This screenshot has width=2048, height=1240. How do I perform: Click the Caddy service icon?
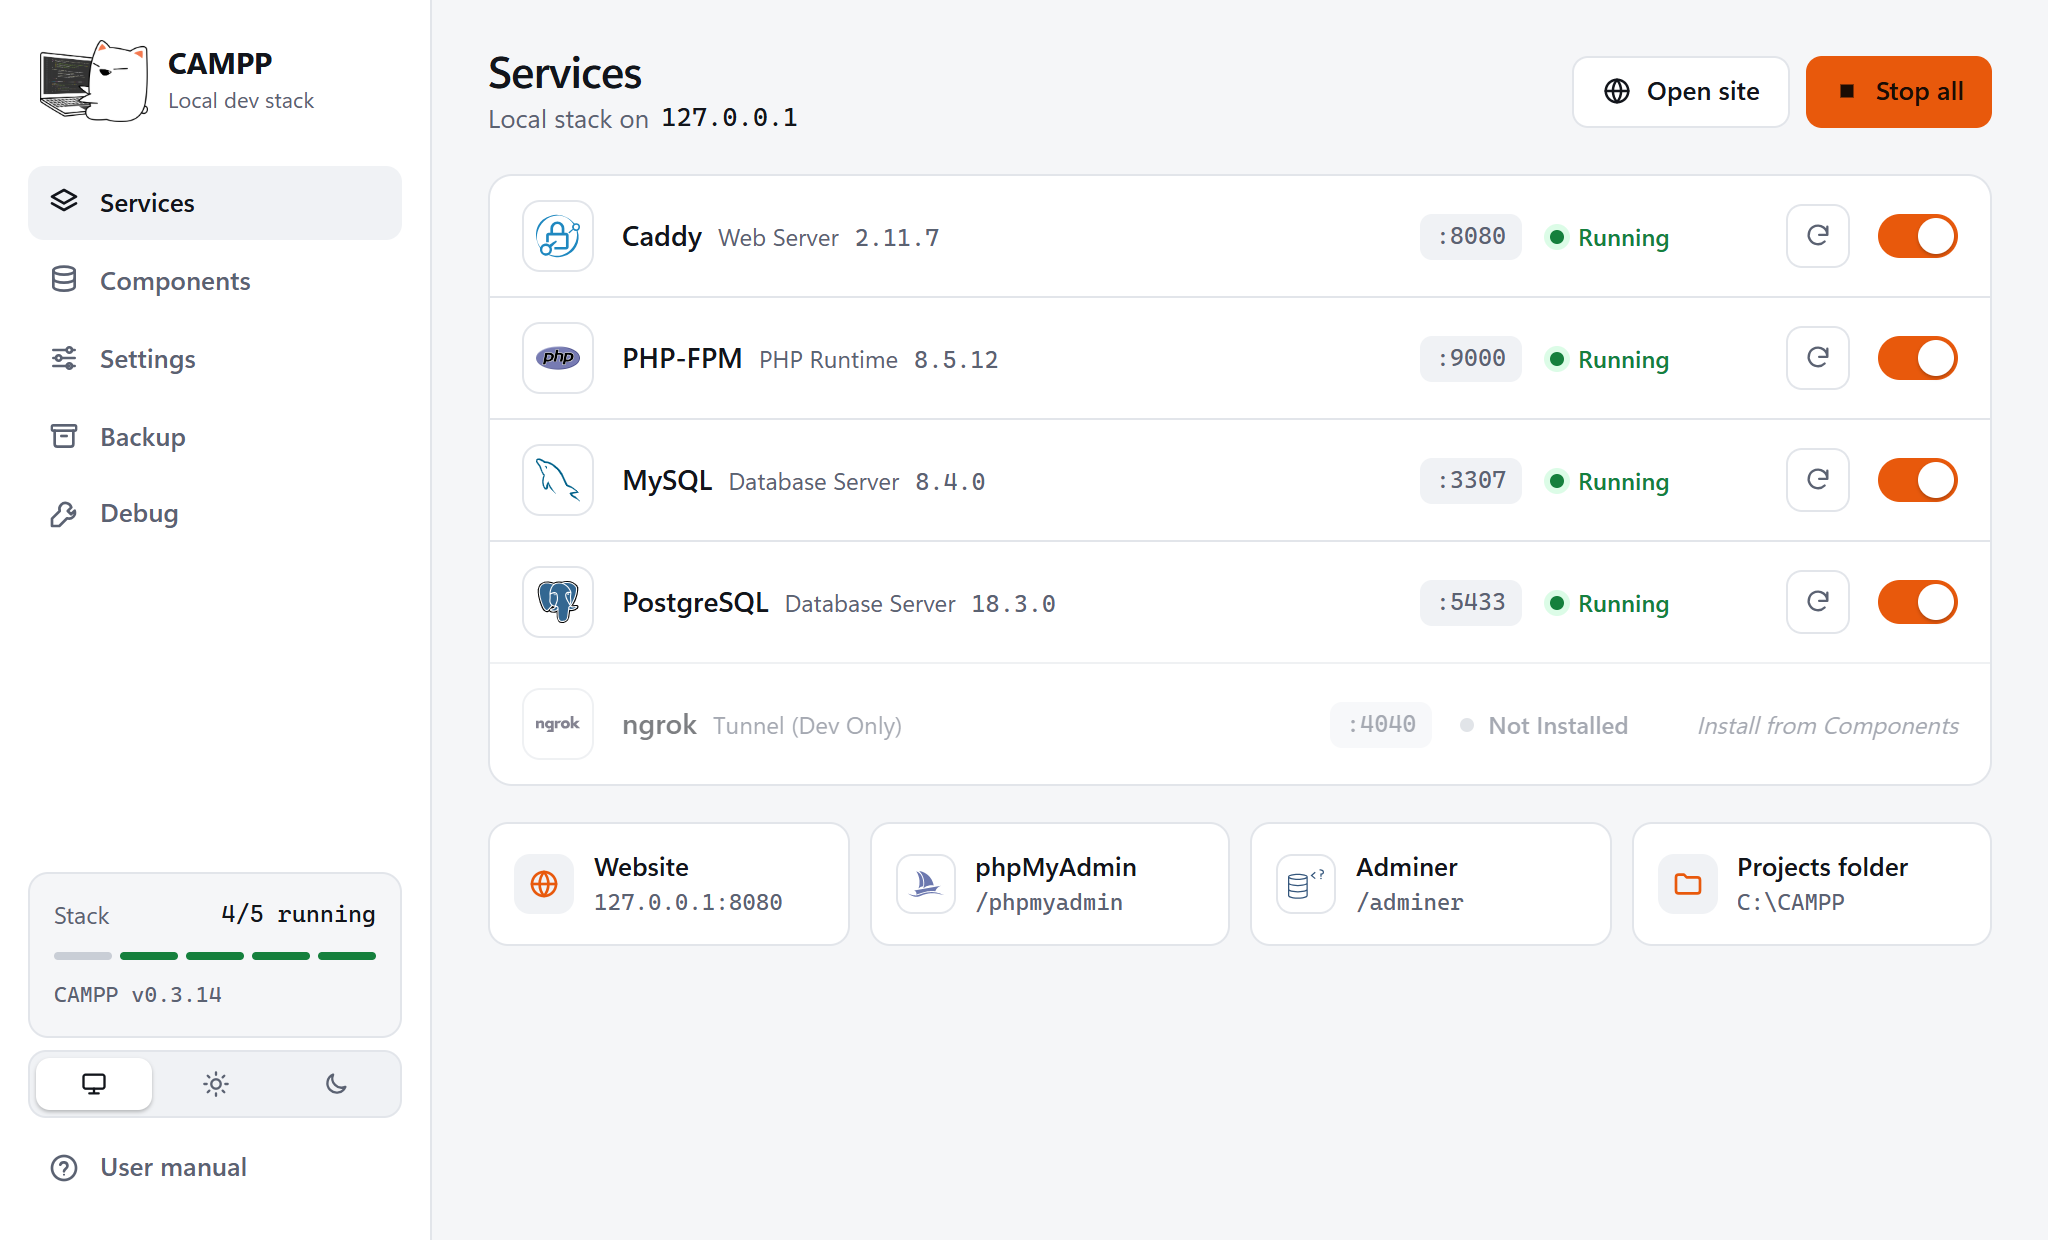click(558, 237)
